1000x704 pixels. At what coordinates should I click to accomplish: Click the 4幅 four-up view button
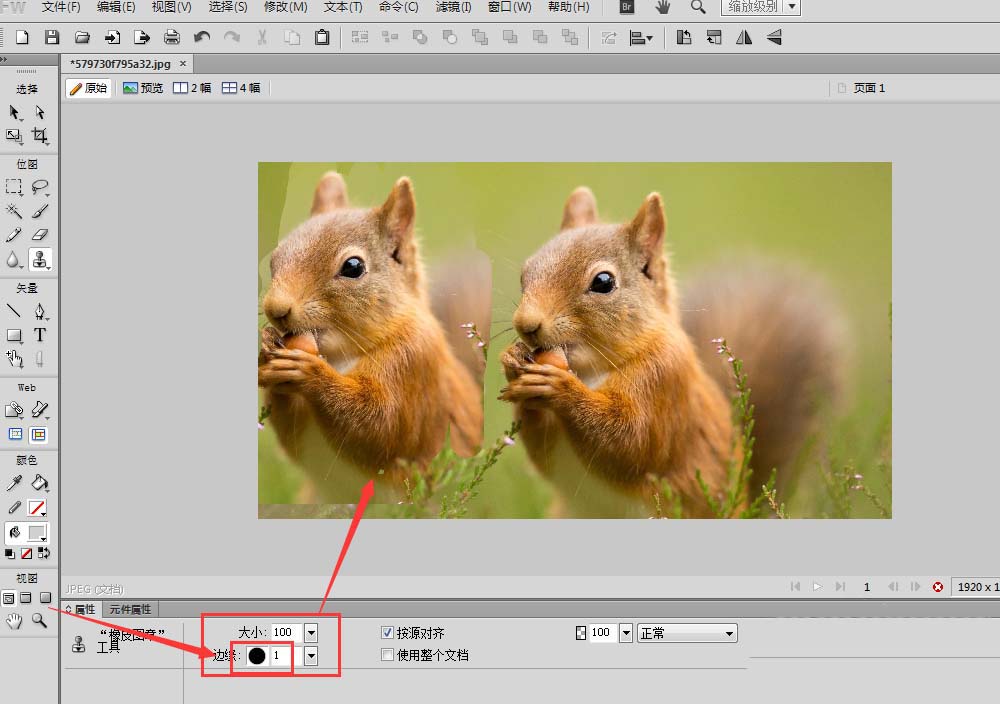(x=241, y=88)
